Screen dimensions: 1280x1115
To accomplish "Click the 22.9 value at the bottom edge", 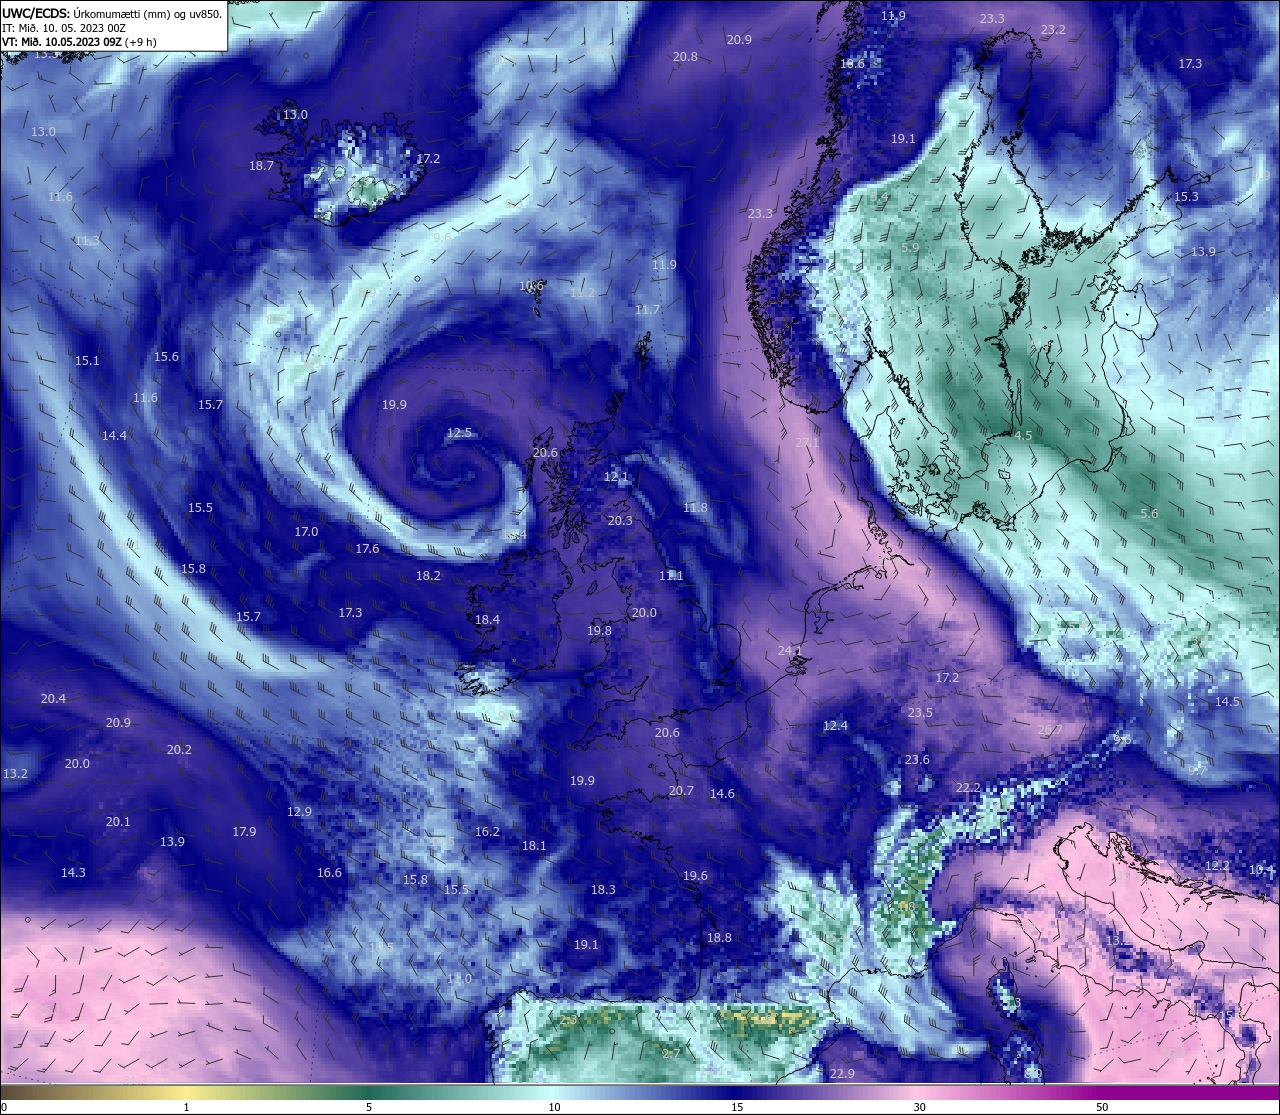I will tap(842, 1074).
